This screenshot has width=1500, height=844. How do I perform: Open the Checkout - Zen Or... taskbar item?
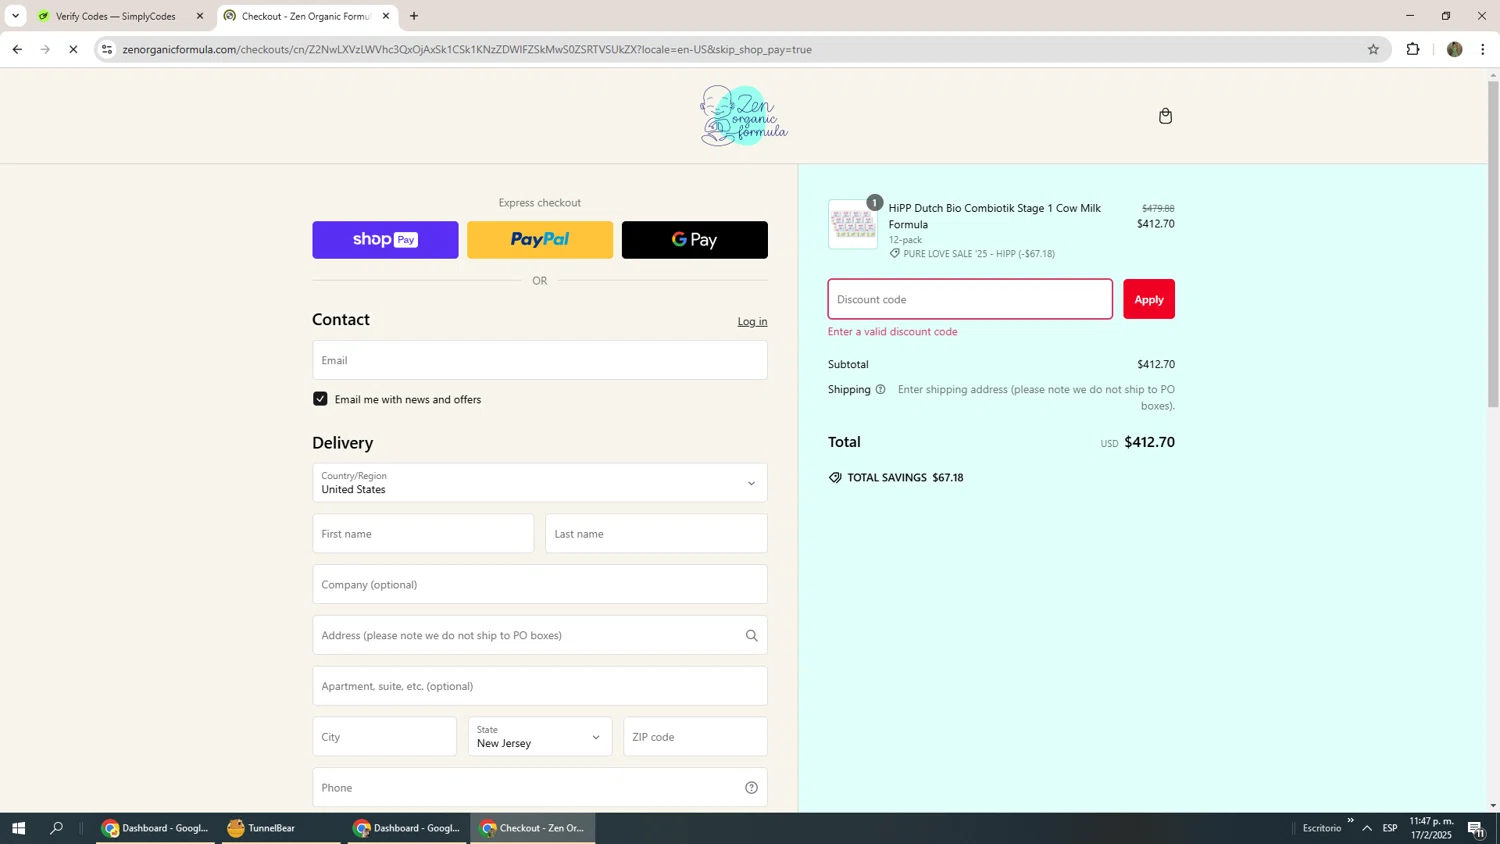tap(533, 828)
